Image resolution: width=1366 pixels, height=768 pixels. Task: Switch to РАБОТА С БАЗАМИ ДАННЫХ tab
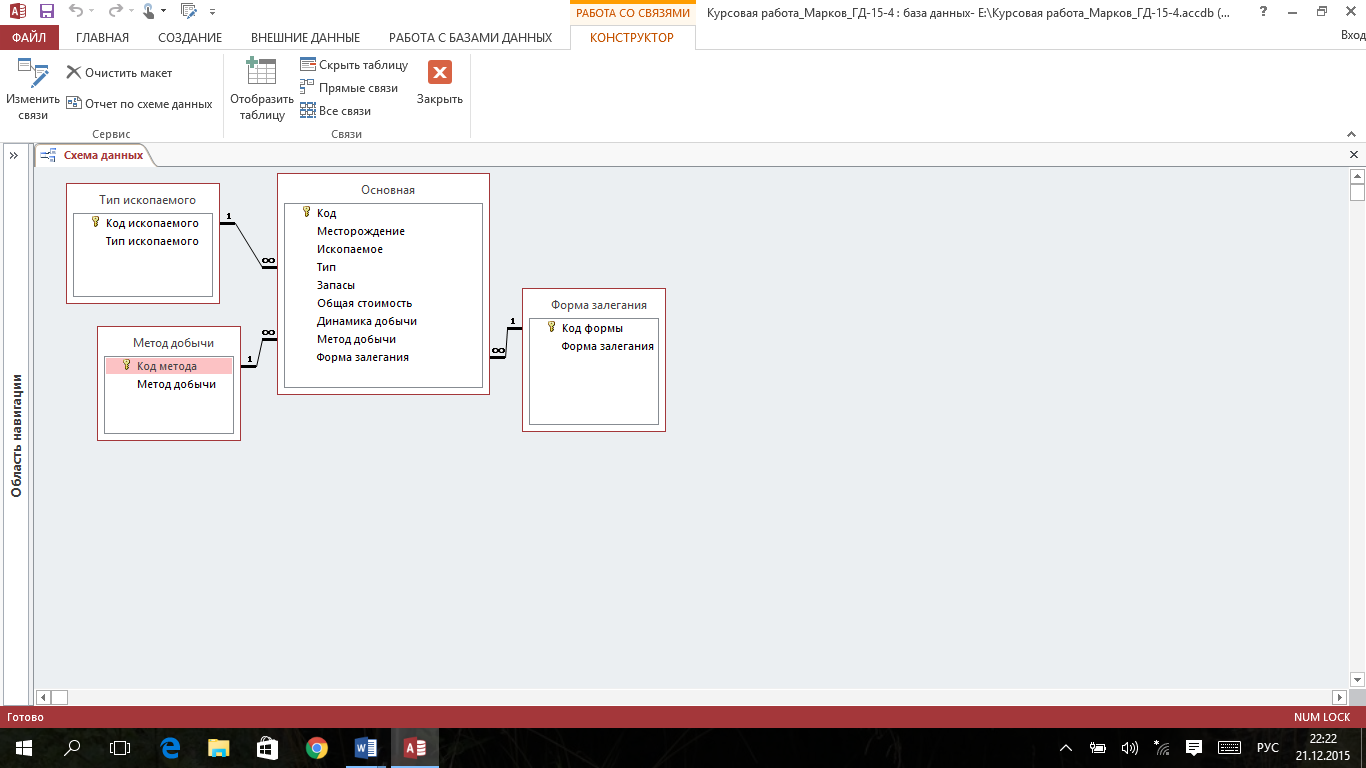tap(470, 37)
